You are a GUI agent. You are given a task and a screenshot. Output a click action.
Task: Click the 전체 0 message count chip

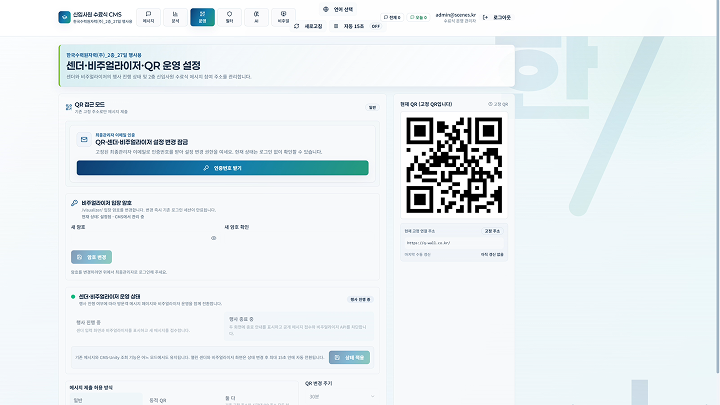pos(392,17)
